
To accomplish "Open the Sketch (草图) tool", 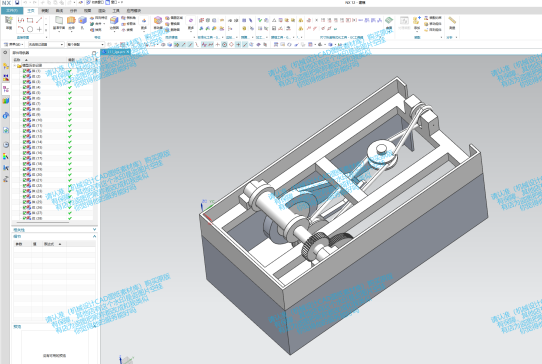I will tap(9, 23).
